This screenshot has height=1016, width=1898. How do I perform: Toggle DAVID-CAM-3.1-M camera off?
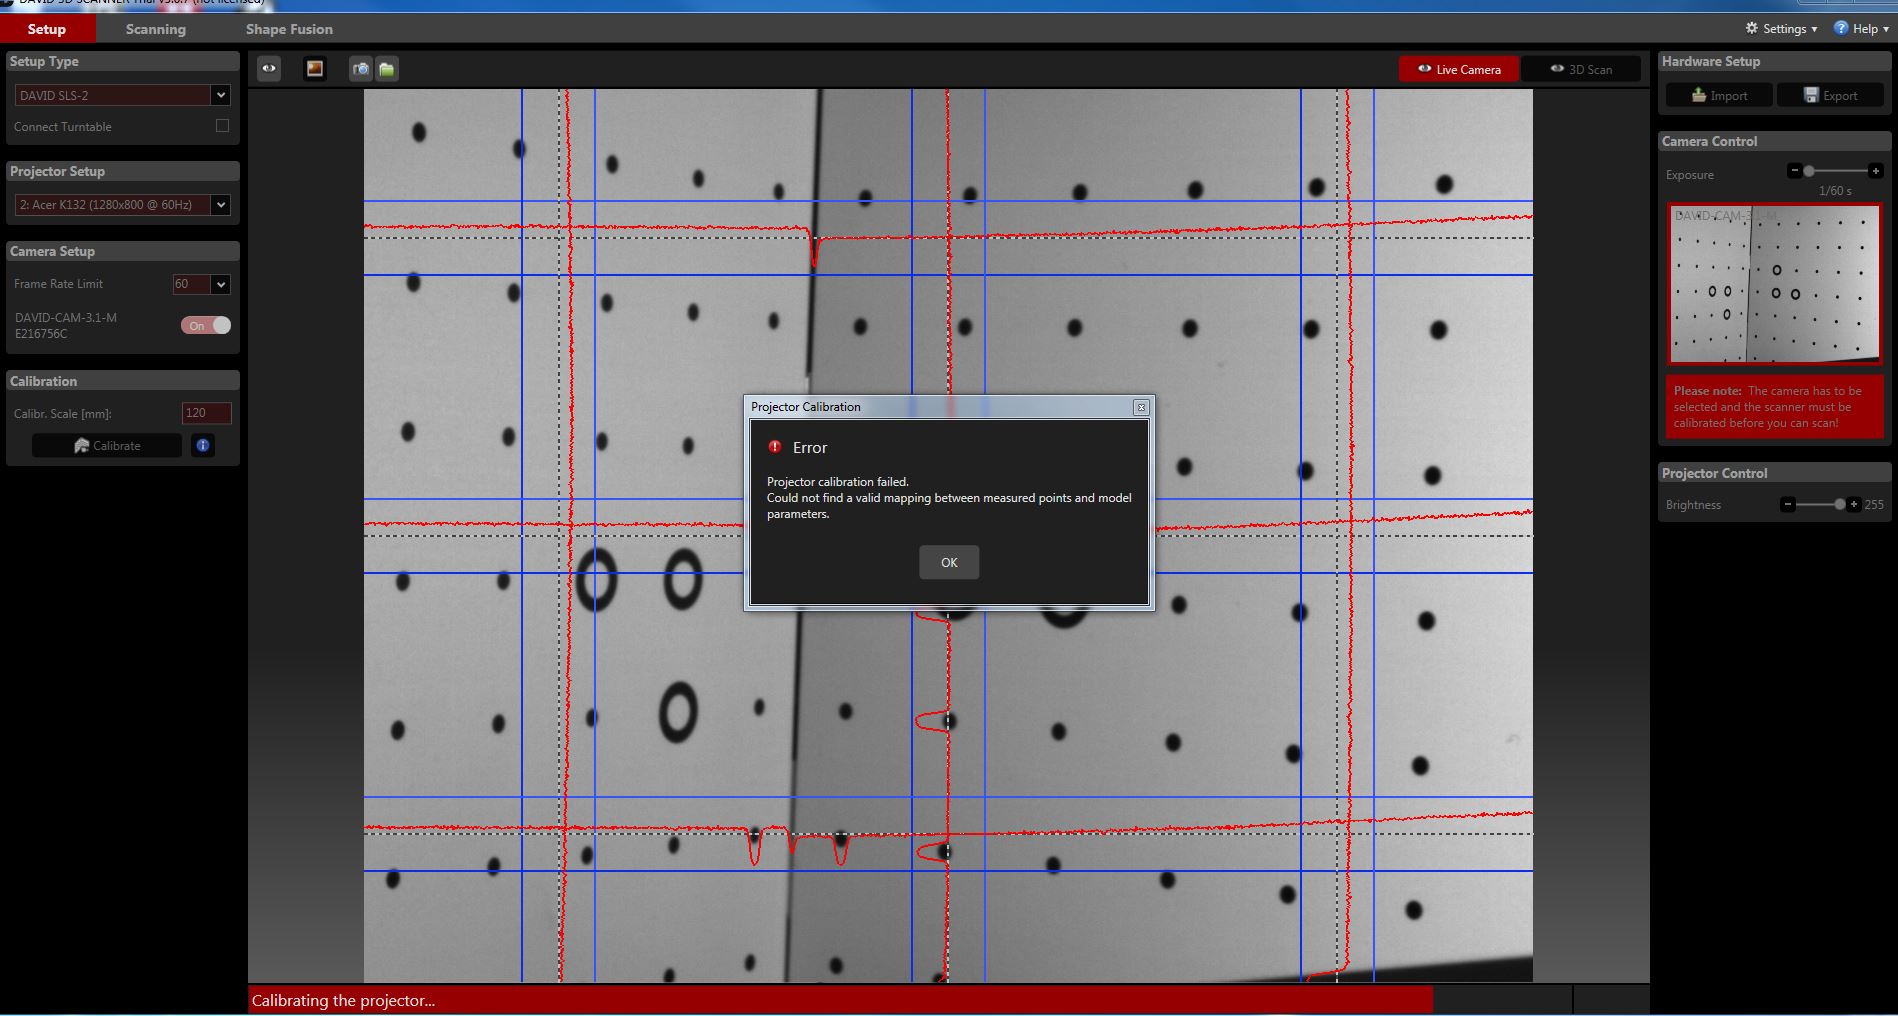pyautogui.click(x=206, y=325)
